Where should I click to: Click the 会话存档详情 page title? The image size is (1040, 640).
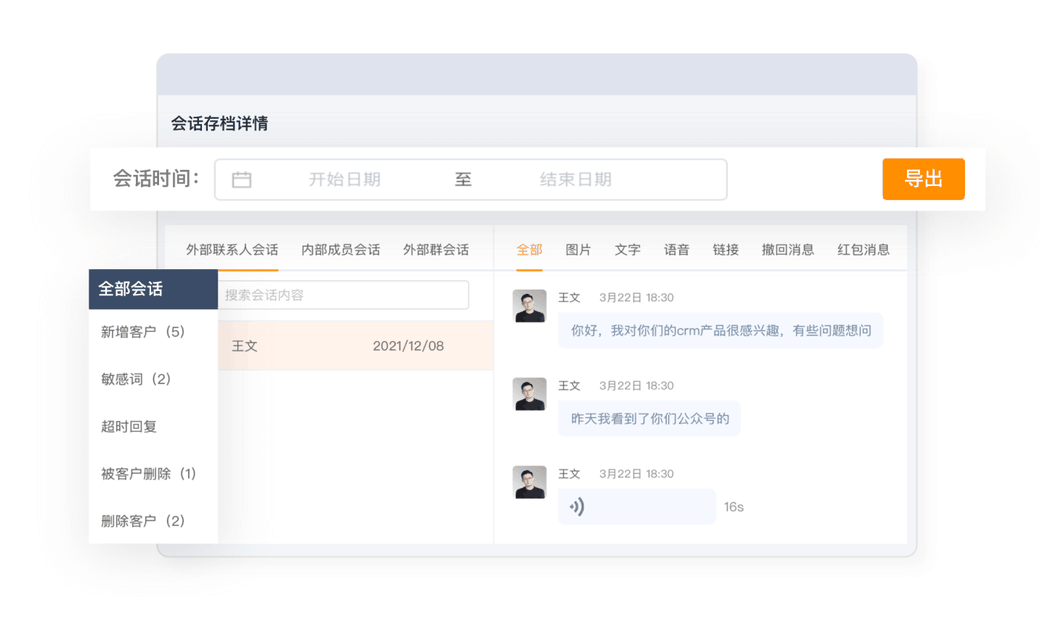(220, 123)
